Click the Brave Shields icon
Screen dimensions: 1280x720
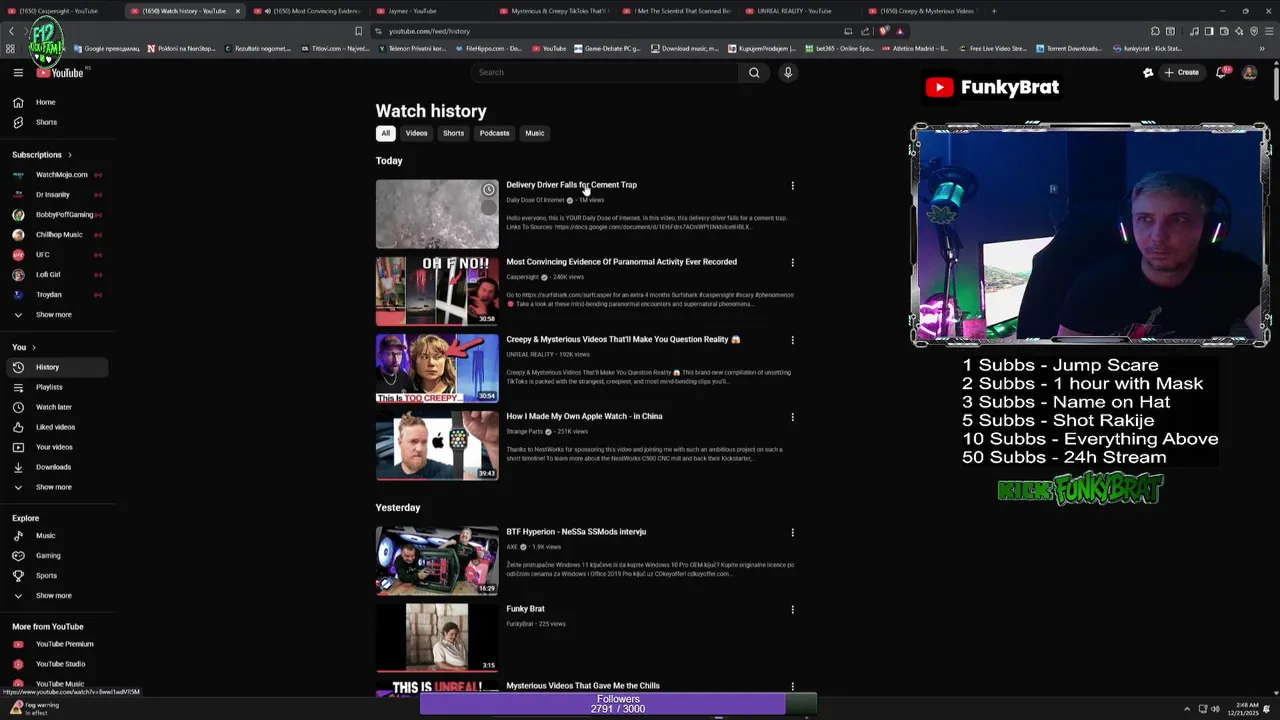(x=884, y=31)
